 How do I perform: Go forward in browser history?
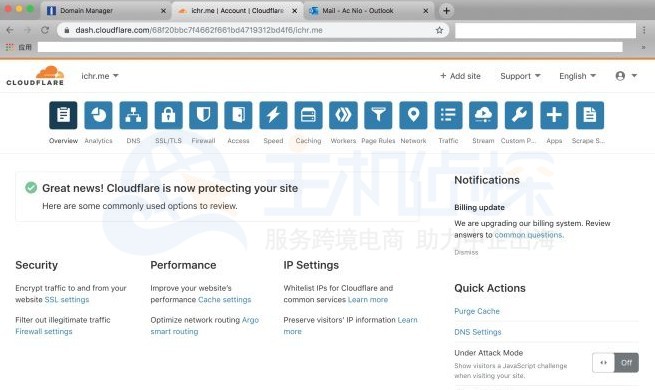pos(28,30)
